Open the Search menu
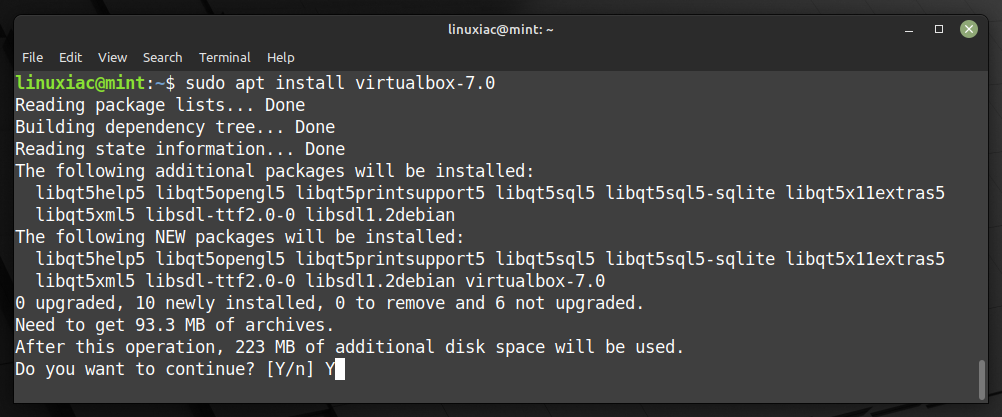 [x=162, y=57]
